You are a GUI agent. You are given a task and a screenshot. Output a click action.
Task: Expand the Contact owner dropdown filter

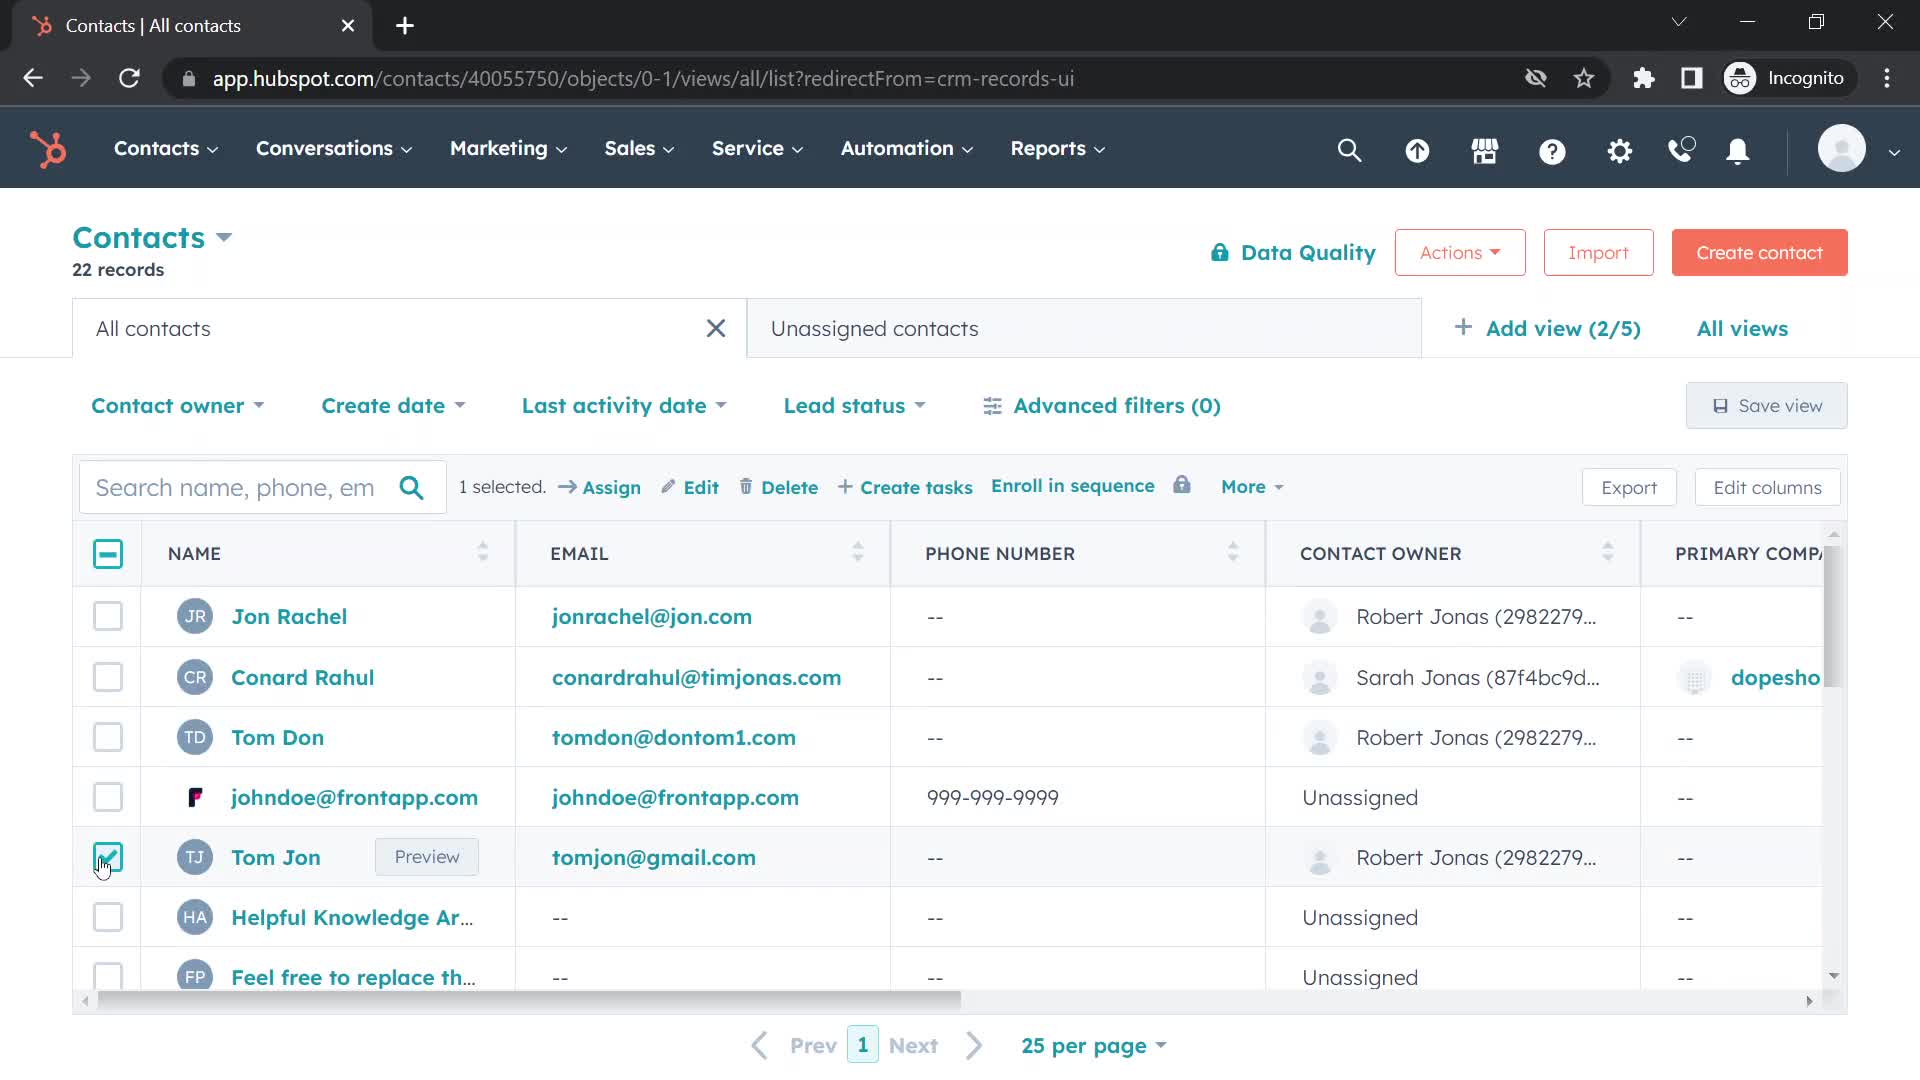[175, 405]
